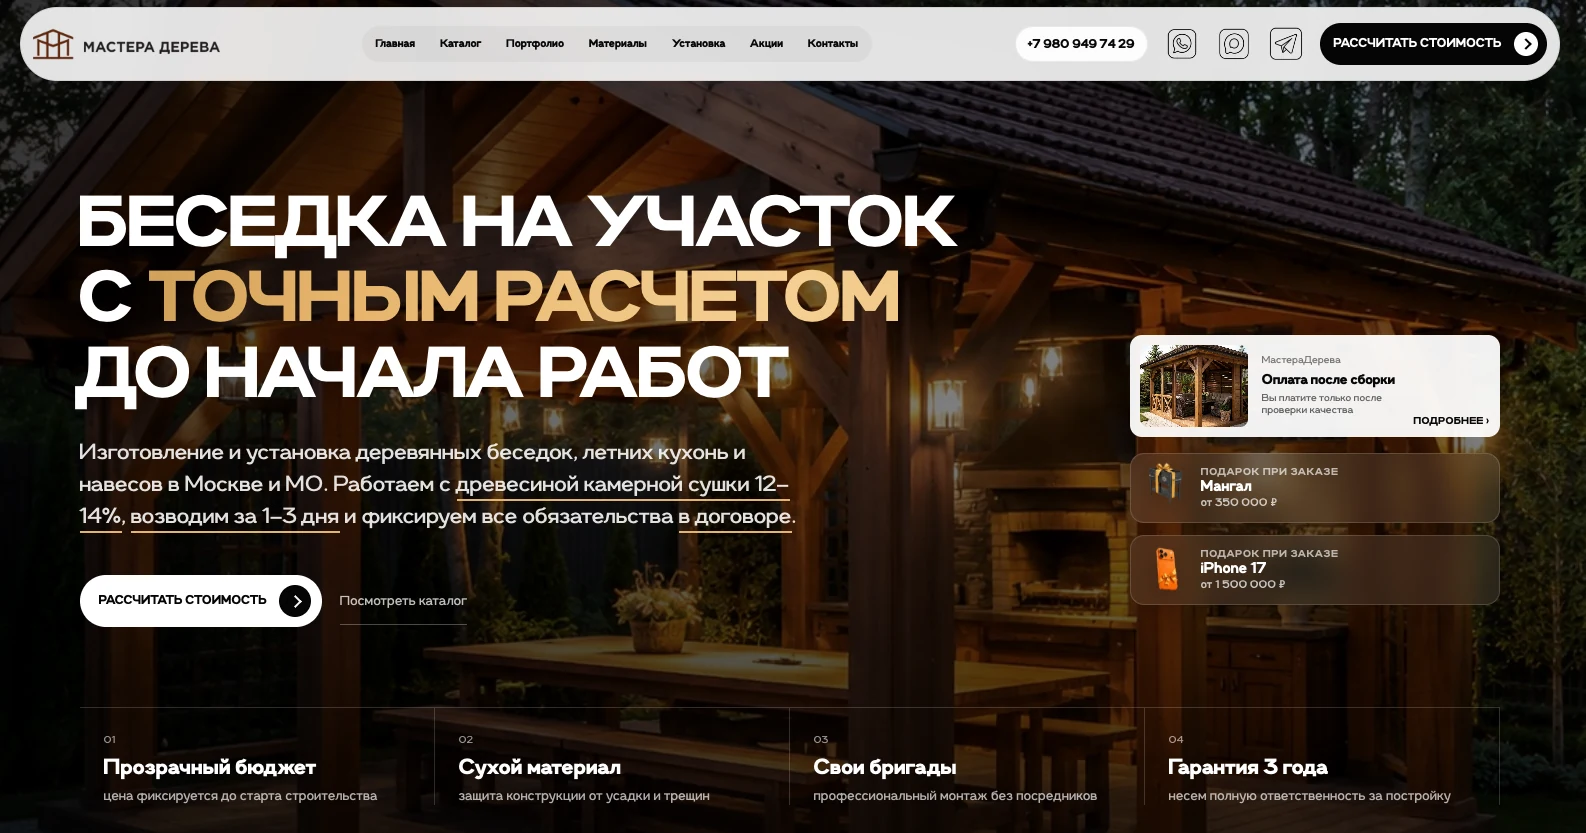
Task: Select Установка in the navigation bar
Action: coord(698,44)
